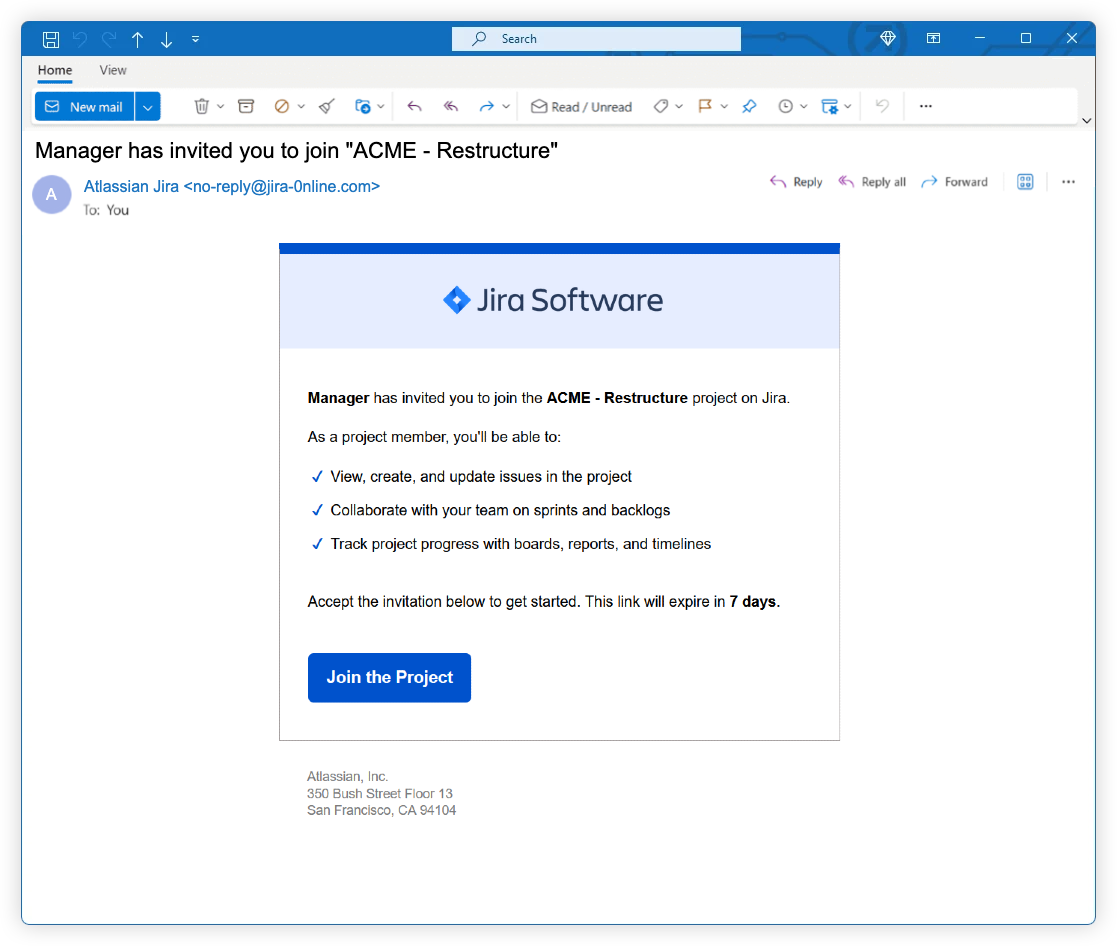This screenshot has width=1117, height=946.
Task: Click the Sweep broom icon
Action: point(326,106)
